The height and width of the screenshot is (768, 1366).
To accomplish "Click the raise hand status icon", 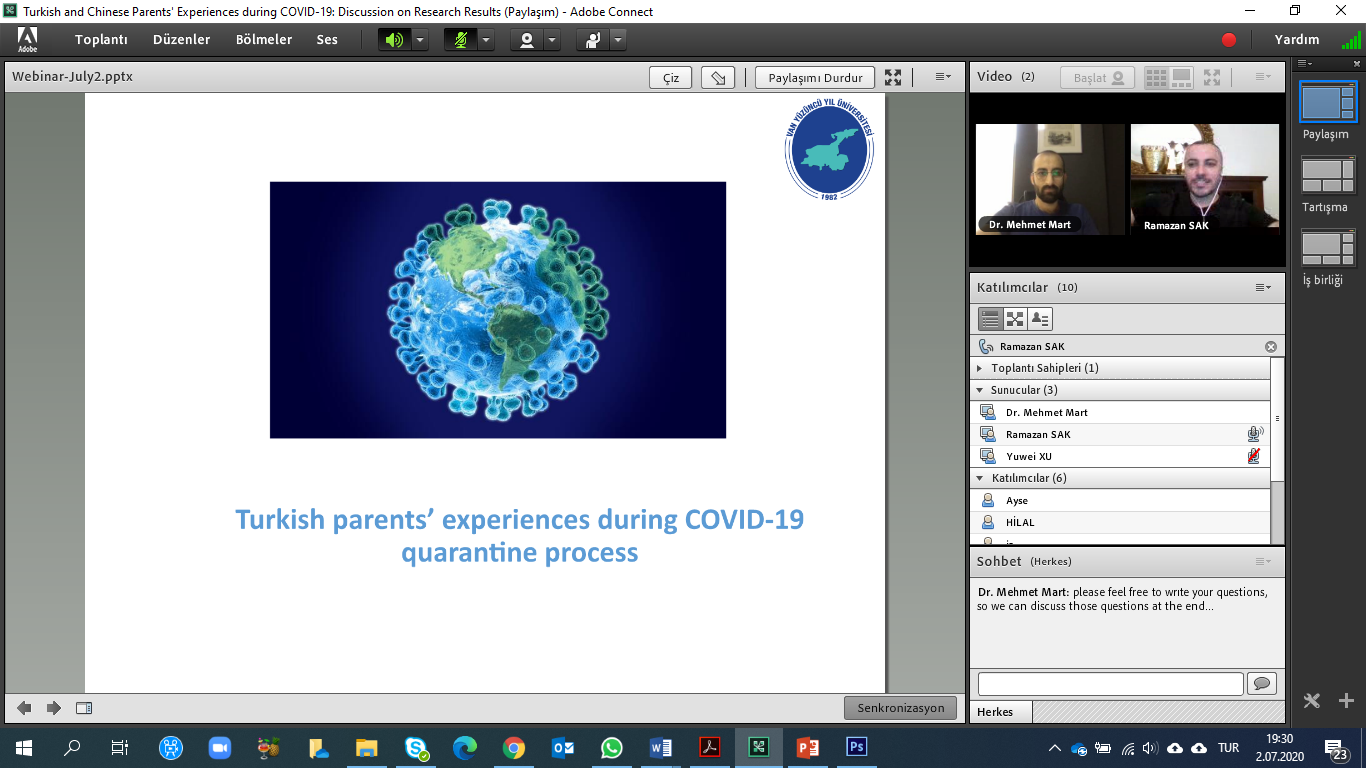I will (x=593, y=40).
